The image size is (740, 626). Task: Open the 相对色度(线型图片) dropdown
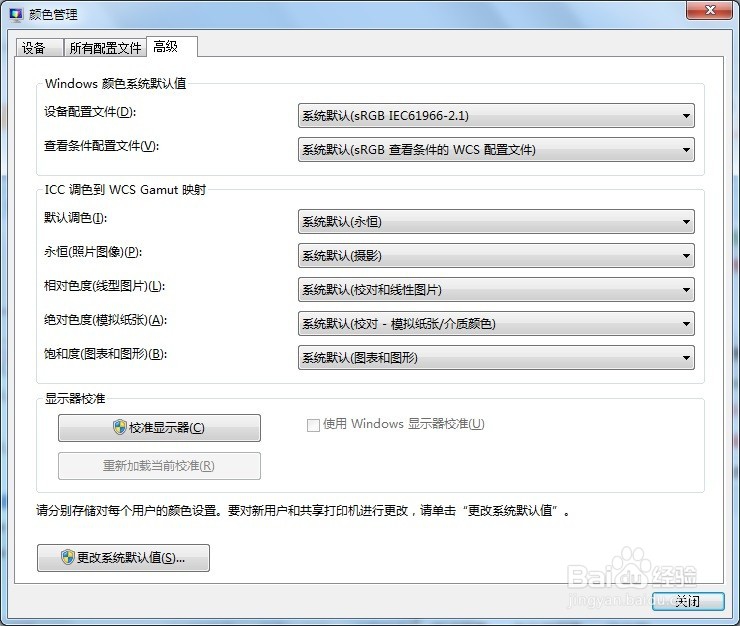pyautogui.click(x=496, y=289)
